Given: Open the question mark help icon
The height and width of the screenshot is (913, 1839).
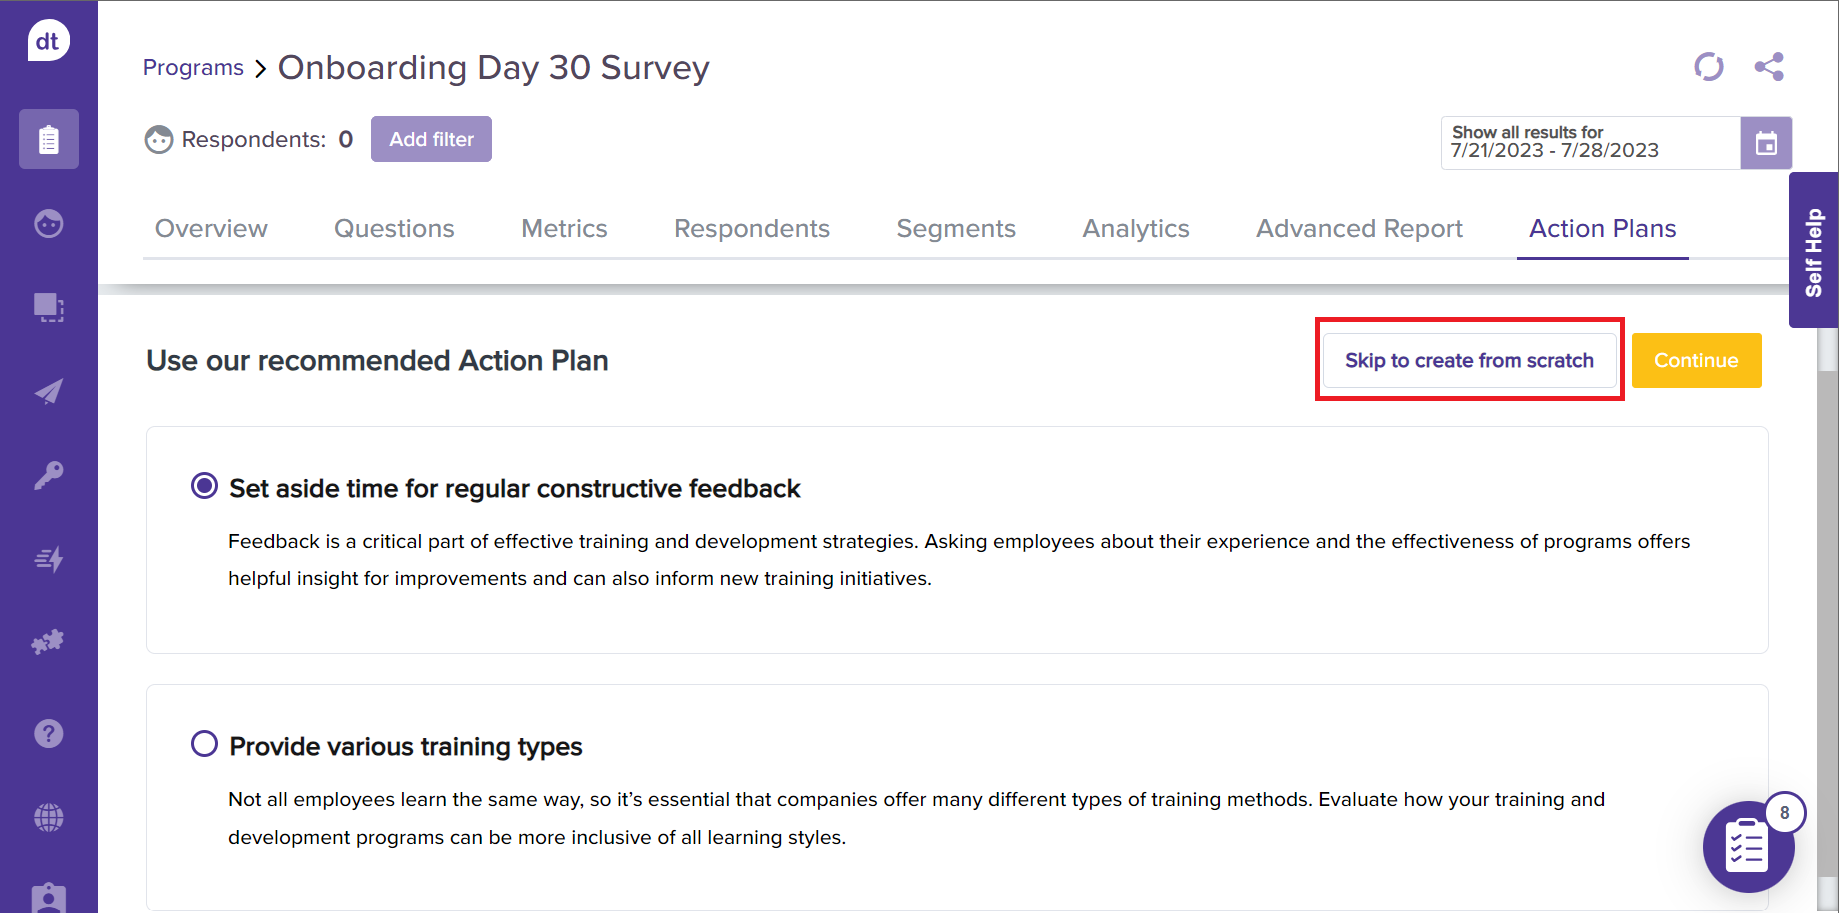Looking at the screenshot, I should [x=48, y=734].
